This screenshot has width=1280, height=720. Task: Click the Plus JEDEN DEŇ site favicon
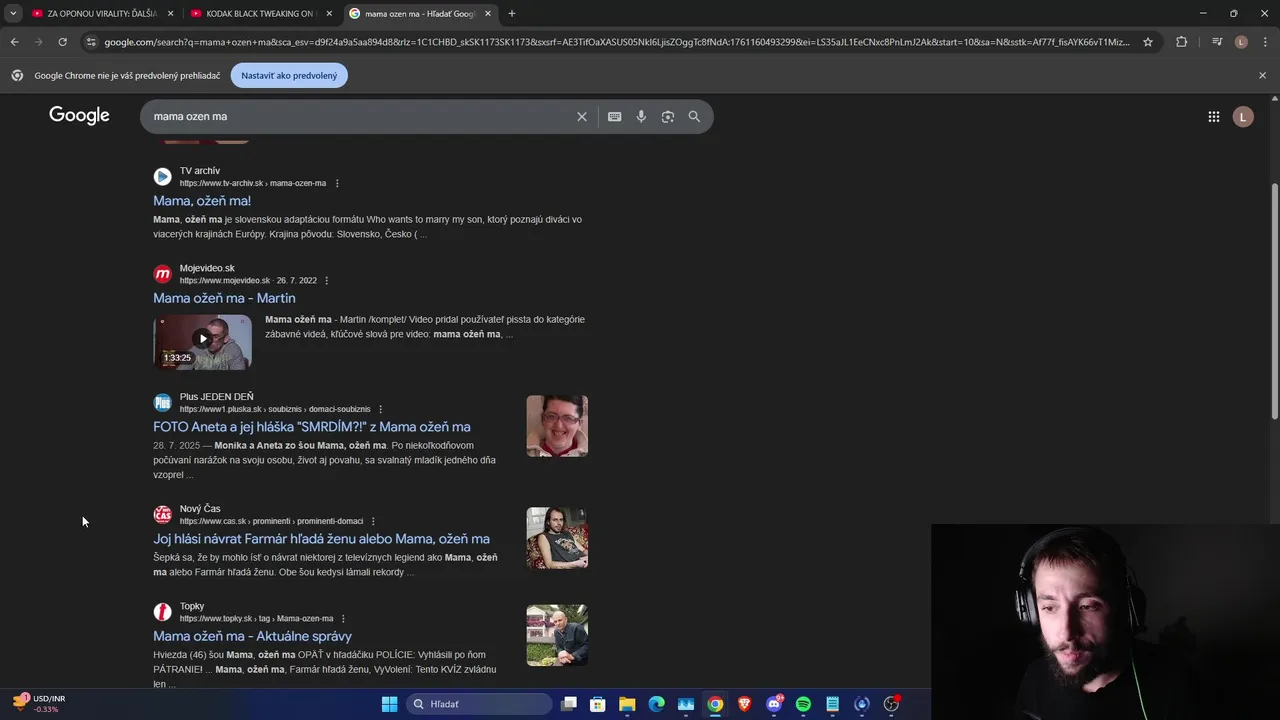[162, 403]
